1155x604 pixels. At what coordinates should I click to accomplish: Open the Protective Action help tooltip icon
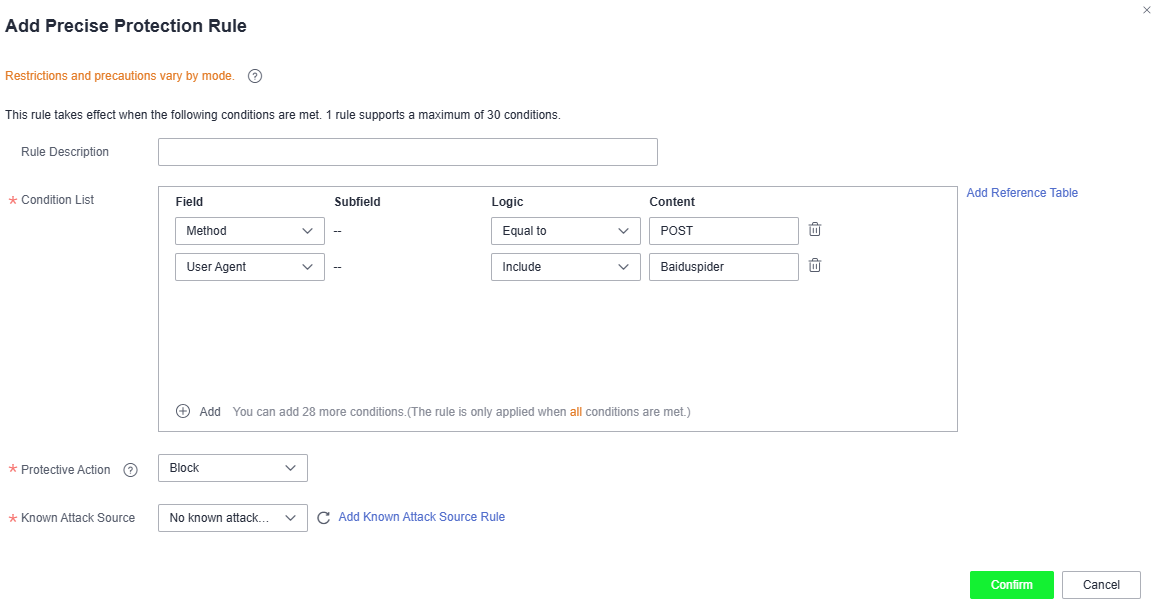click(130, 470)
